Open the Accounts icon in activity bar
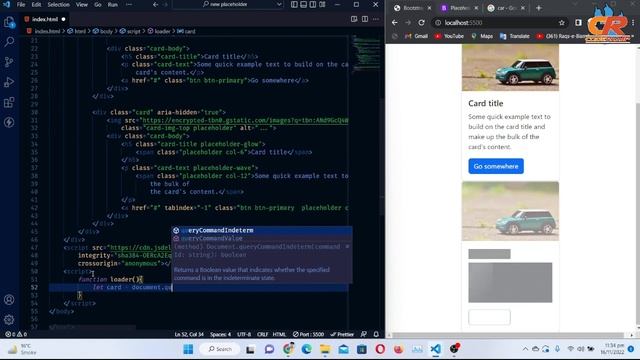Viewport: 640px width, 360px height. [9, 300]
